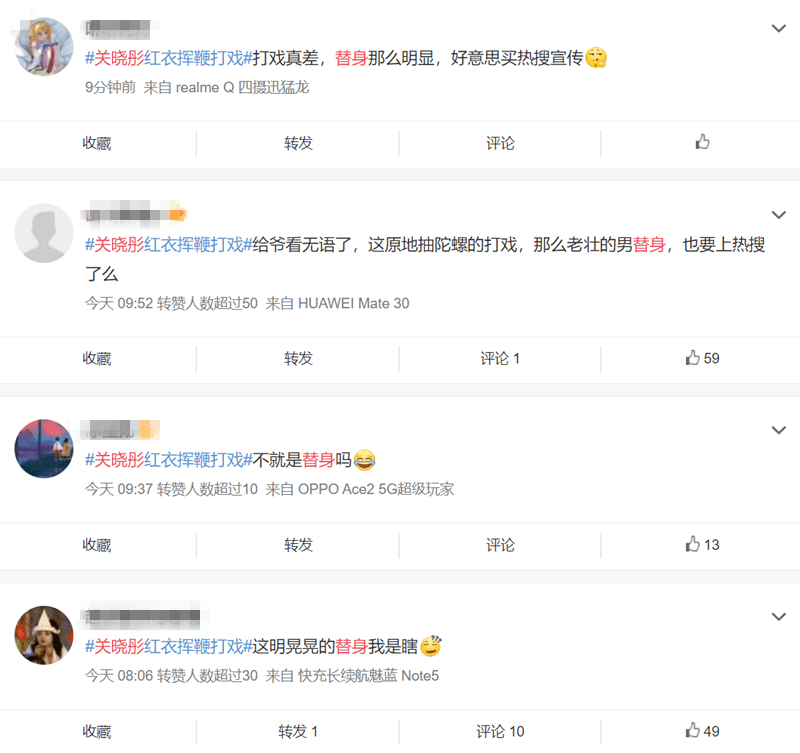Bookmark the first post with 收藏
Viewport: 800px width, 753px height.
coord(97,143)
